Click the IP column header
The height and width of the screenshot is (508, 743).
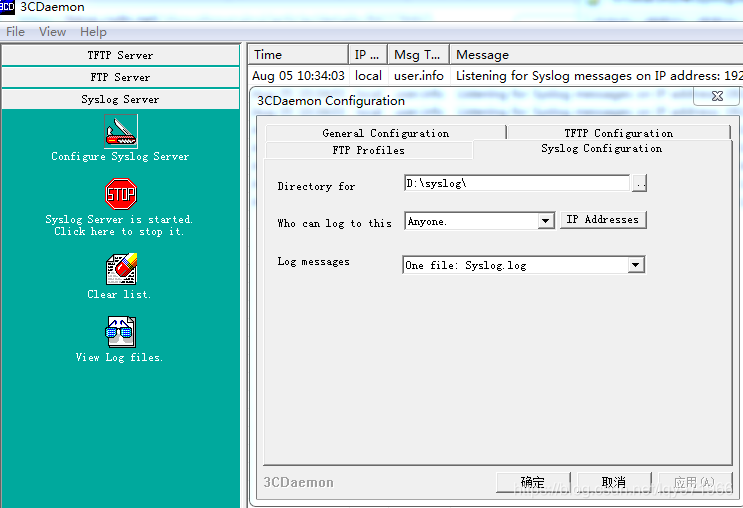[368, 54]
